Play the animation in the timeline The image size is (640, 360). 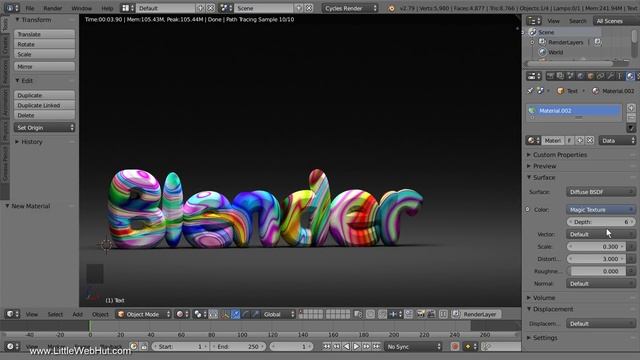[x=356, y=346]
